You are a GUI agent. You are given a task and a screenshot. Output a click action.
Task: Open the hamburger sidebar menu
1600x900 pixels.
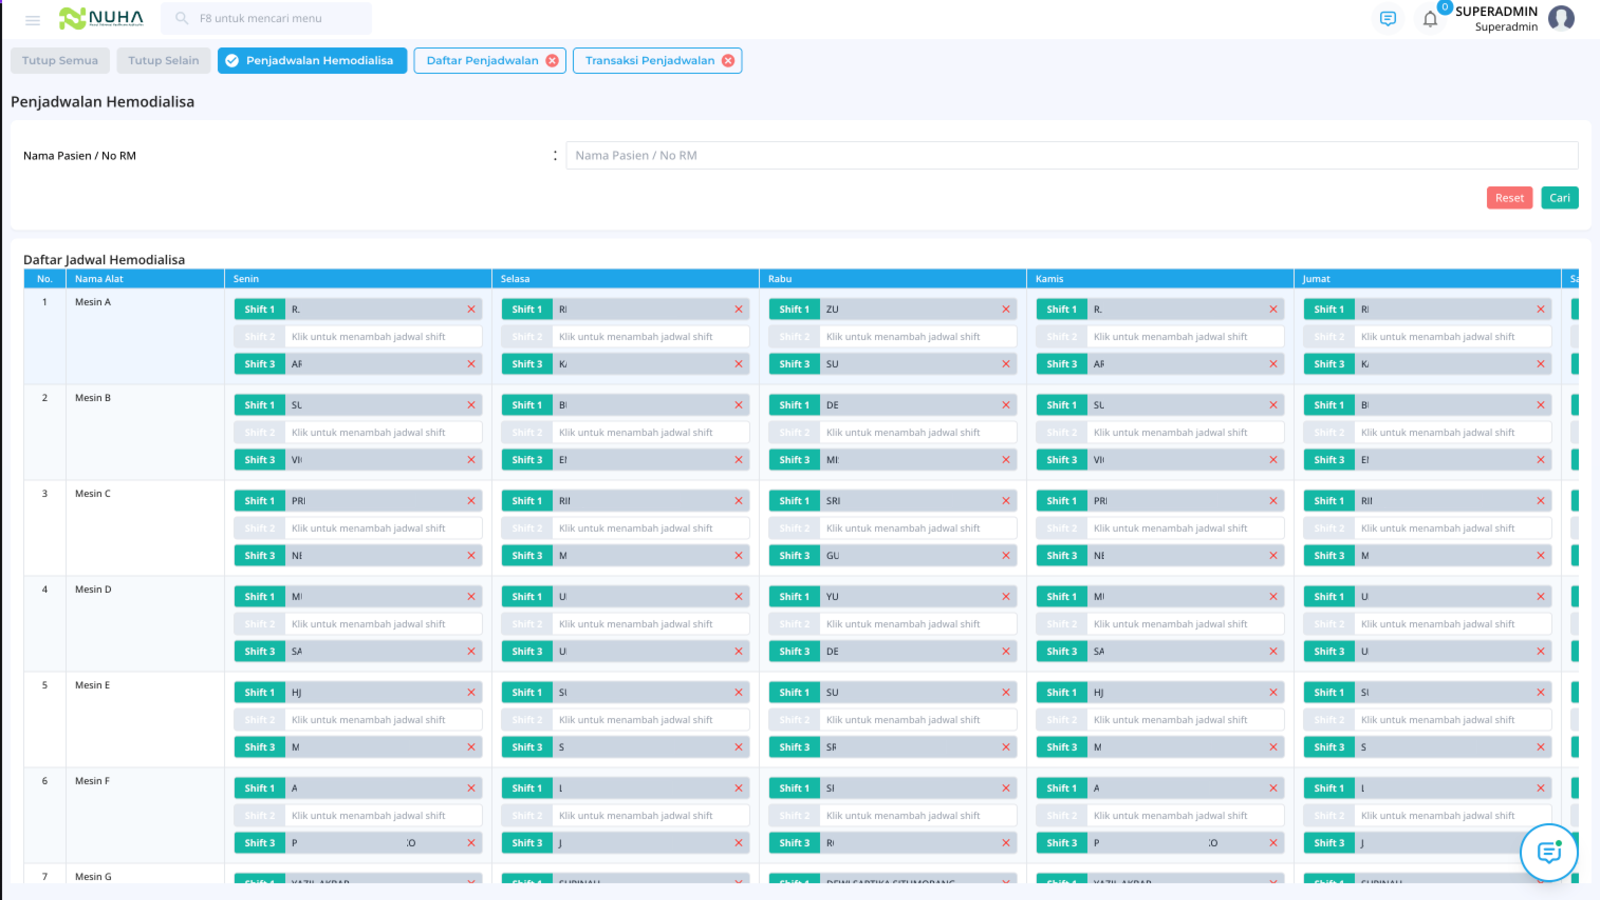pyautogui.click(x=32, y=19)
